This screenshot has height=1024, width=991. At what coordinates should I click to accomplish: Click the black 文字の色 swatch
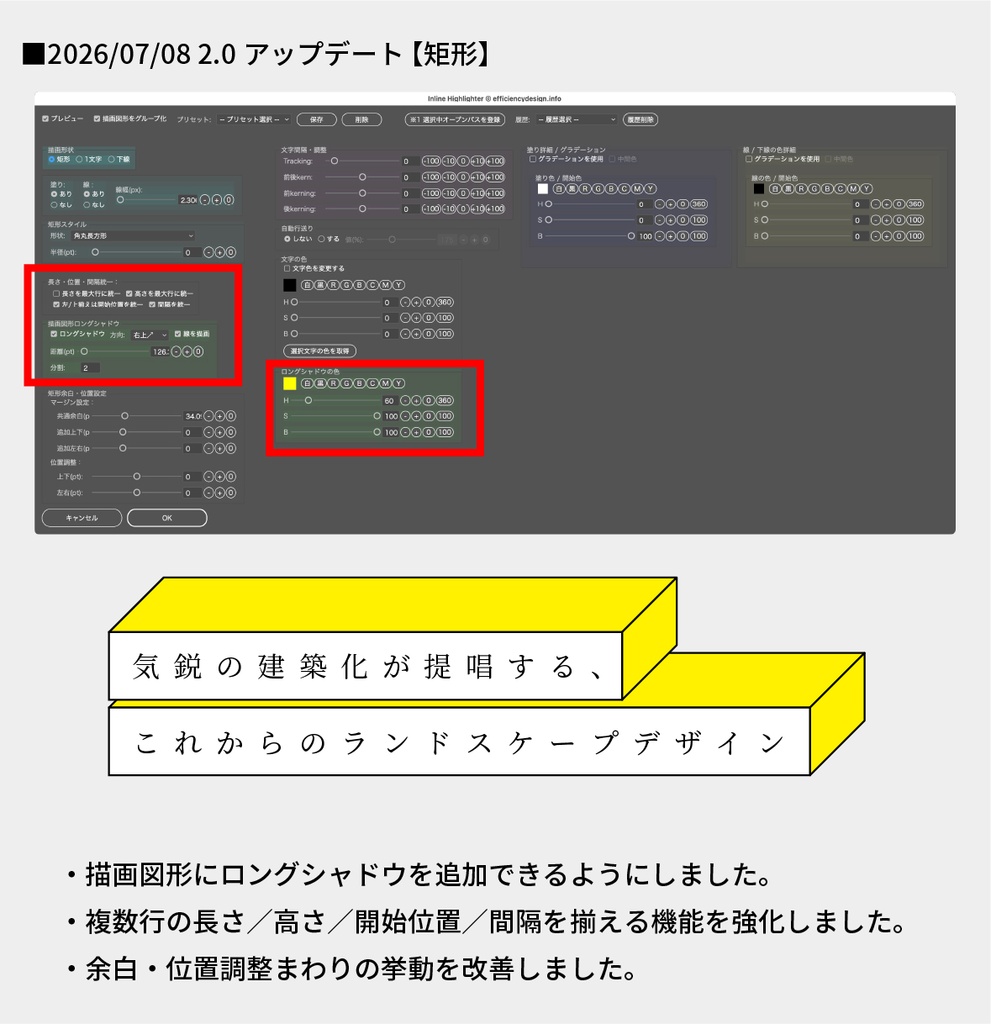(x=289, y=285)
